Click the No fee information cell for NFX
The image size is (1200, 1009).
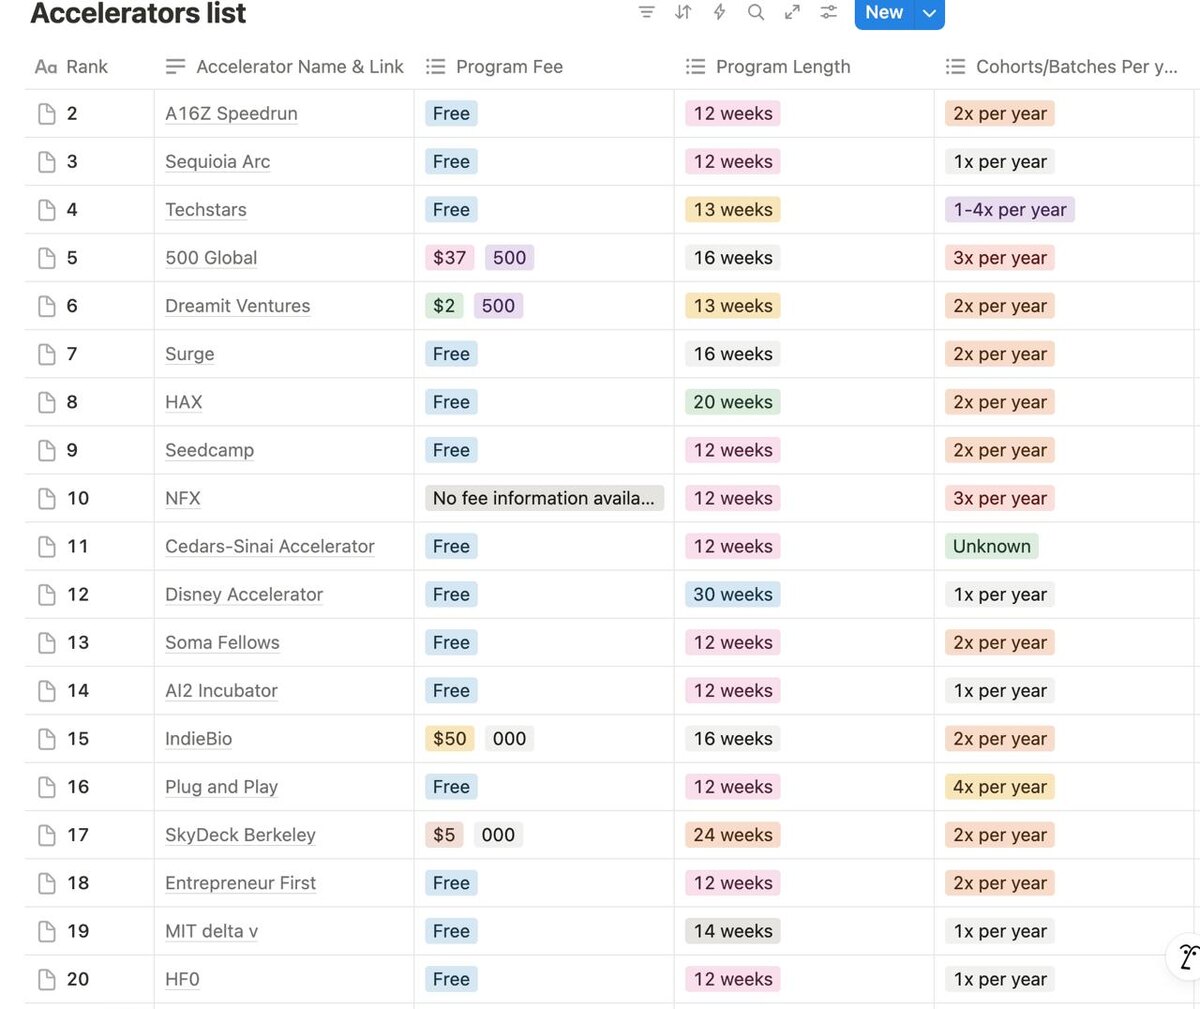pos(544,498)
